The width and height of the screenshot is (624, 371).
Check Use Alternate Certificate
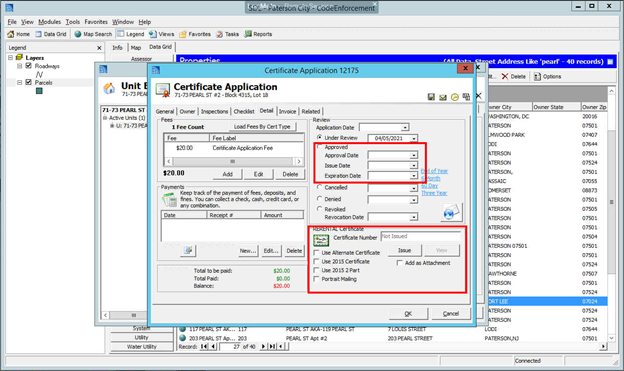point(316,253)
